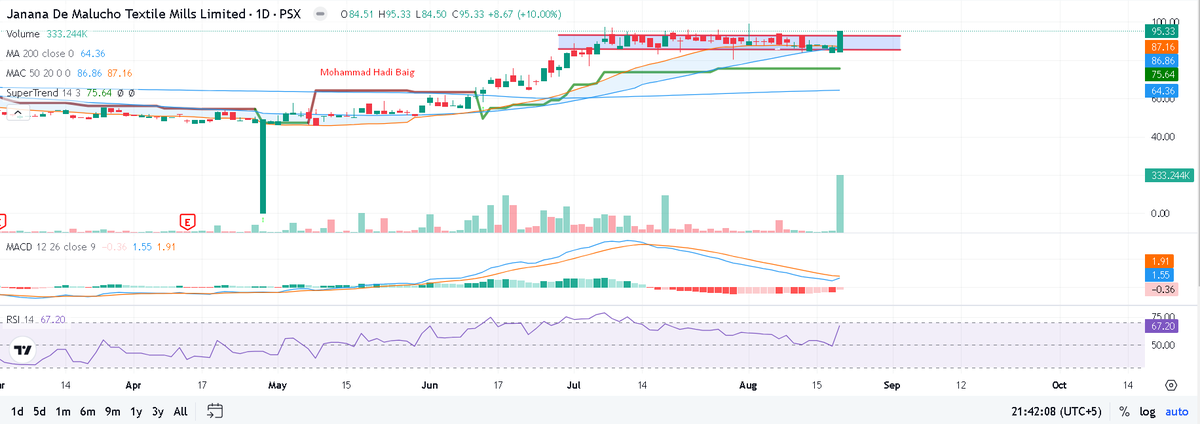
Task: Select the SuperTrend 14 3 indicator legend
Action: [70, 92]
